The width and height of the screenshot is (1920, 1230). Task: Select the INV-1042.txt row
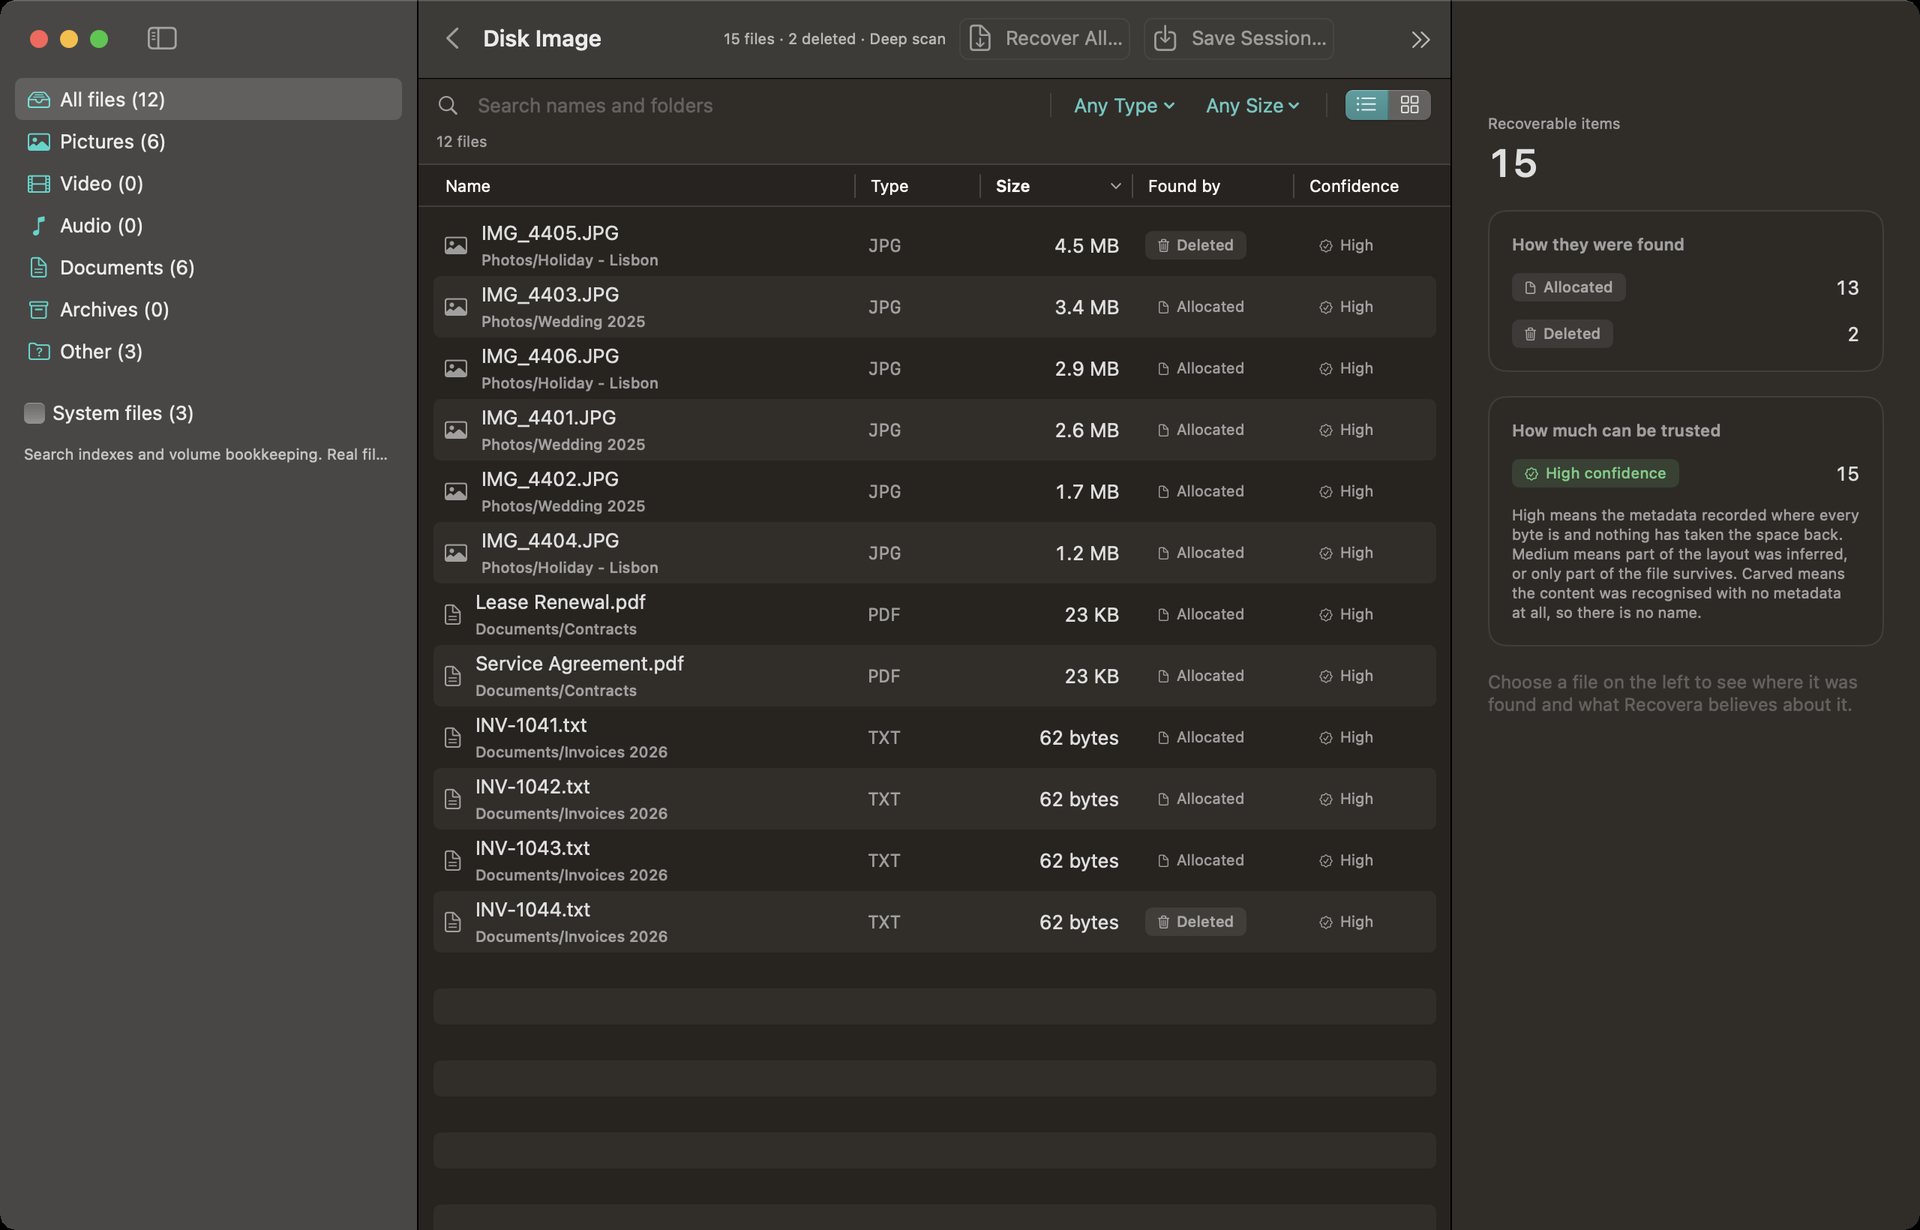click(934, 799)
